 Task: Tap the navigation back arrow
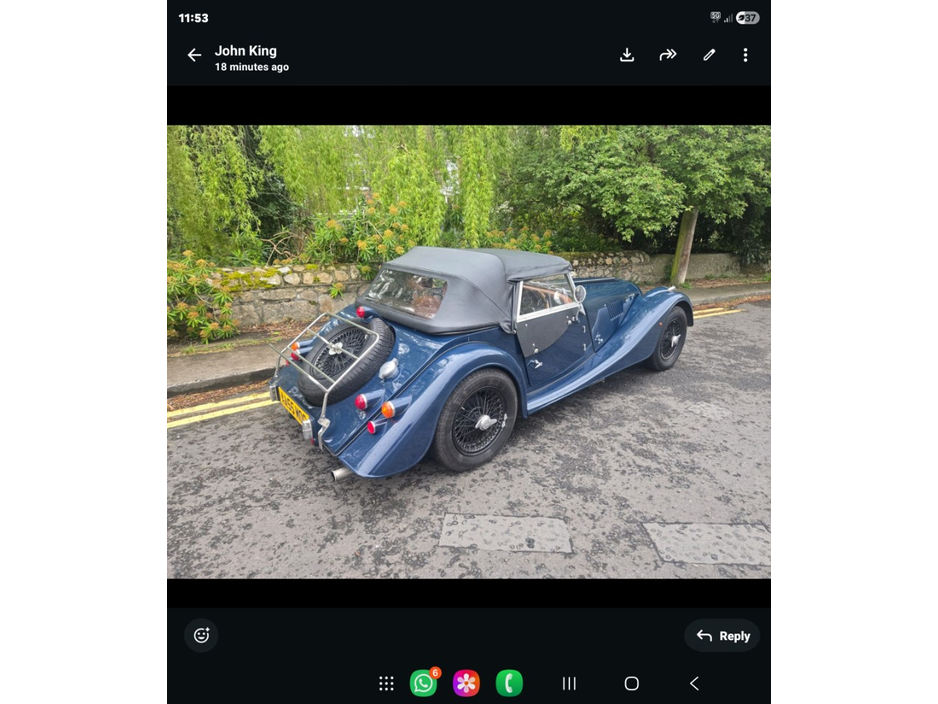(x=694, y=684)
